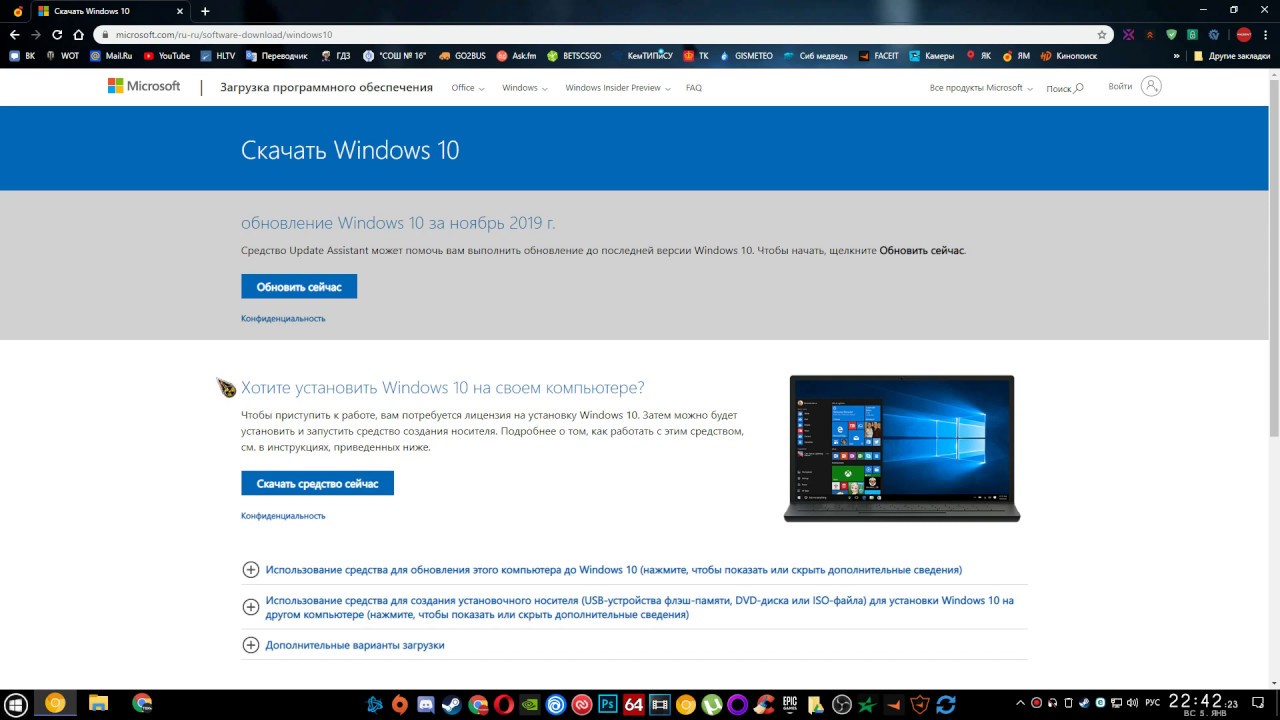The image size is (1280, 720).
Task: Open the FACEIT bookmark
Action: [x=878, y=56]
